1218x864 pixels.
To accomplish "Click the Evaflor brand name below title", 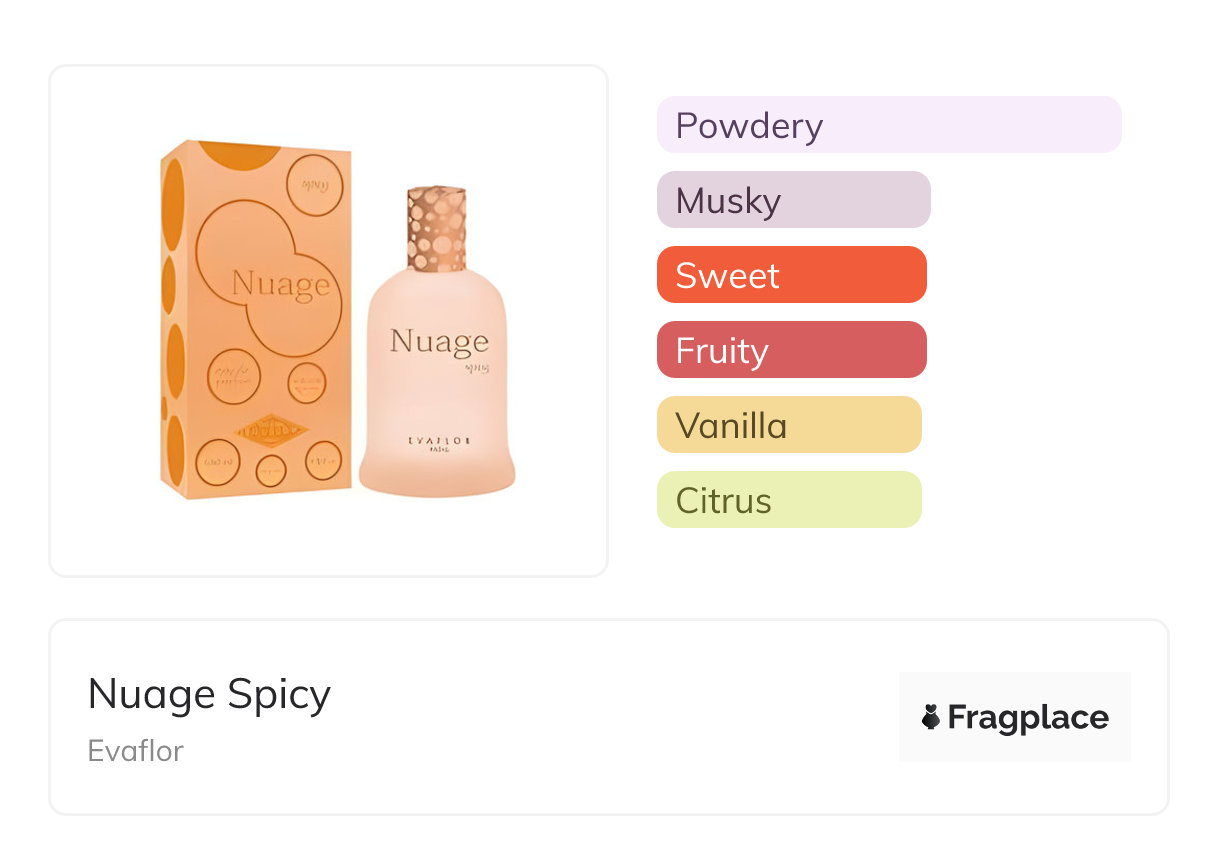I will tap(135, 751).
